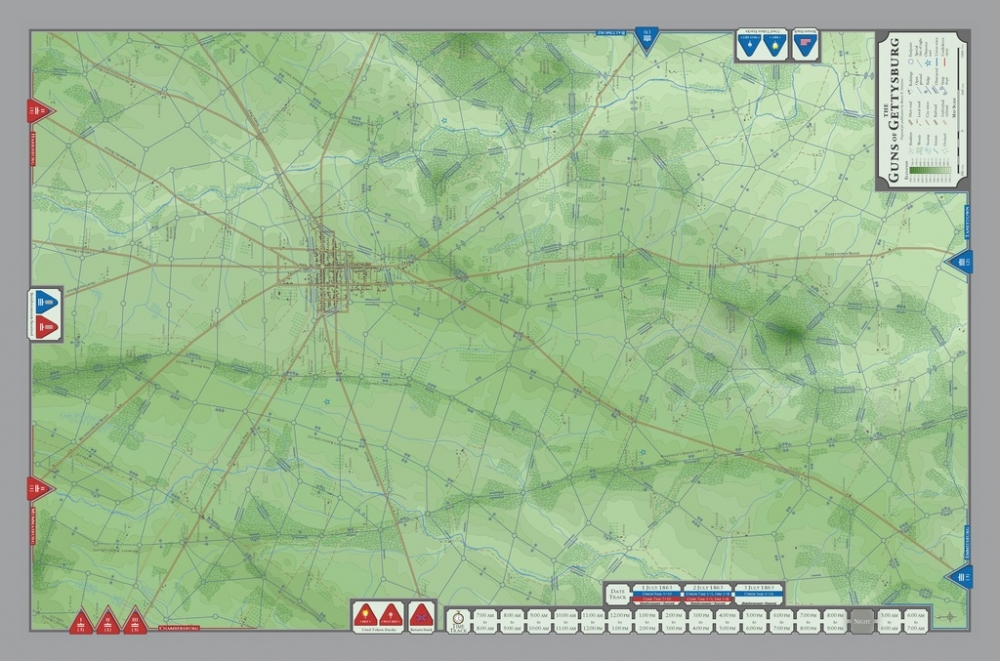
Task: Click the red Harrisburg entry marker on left edge
Action: [40, 110]
